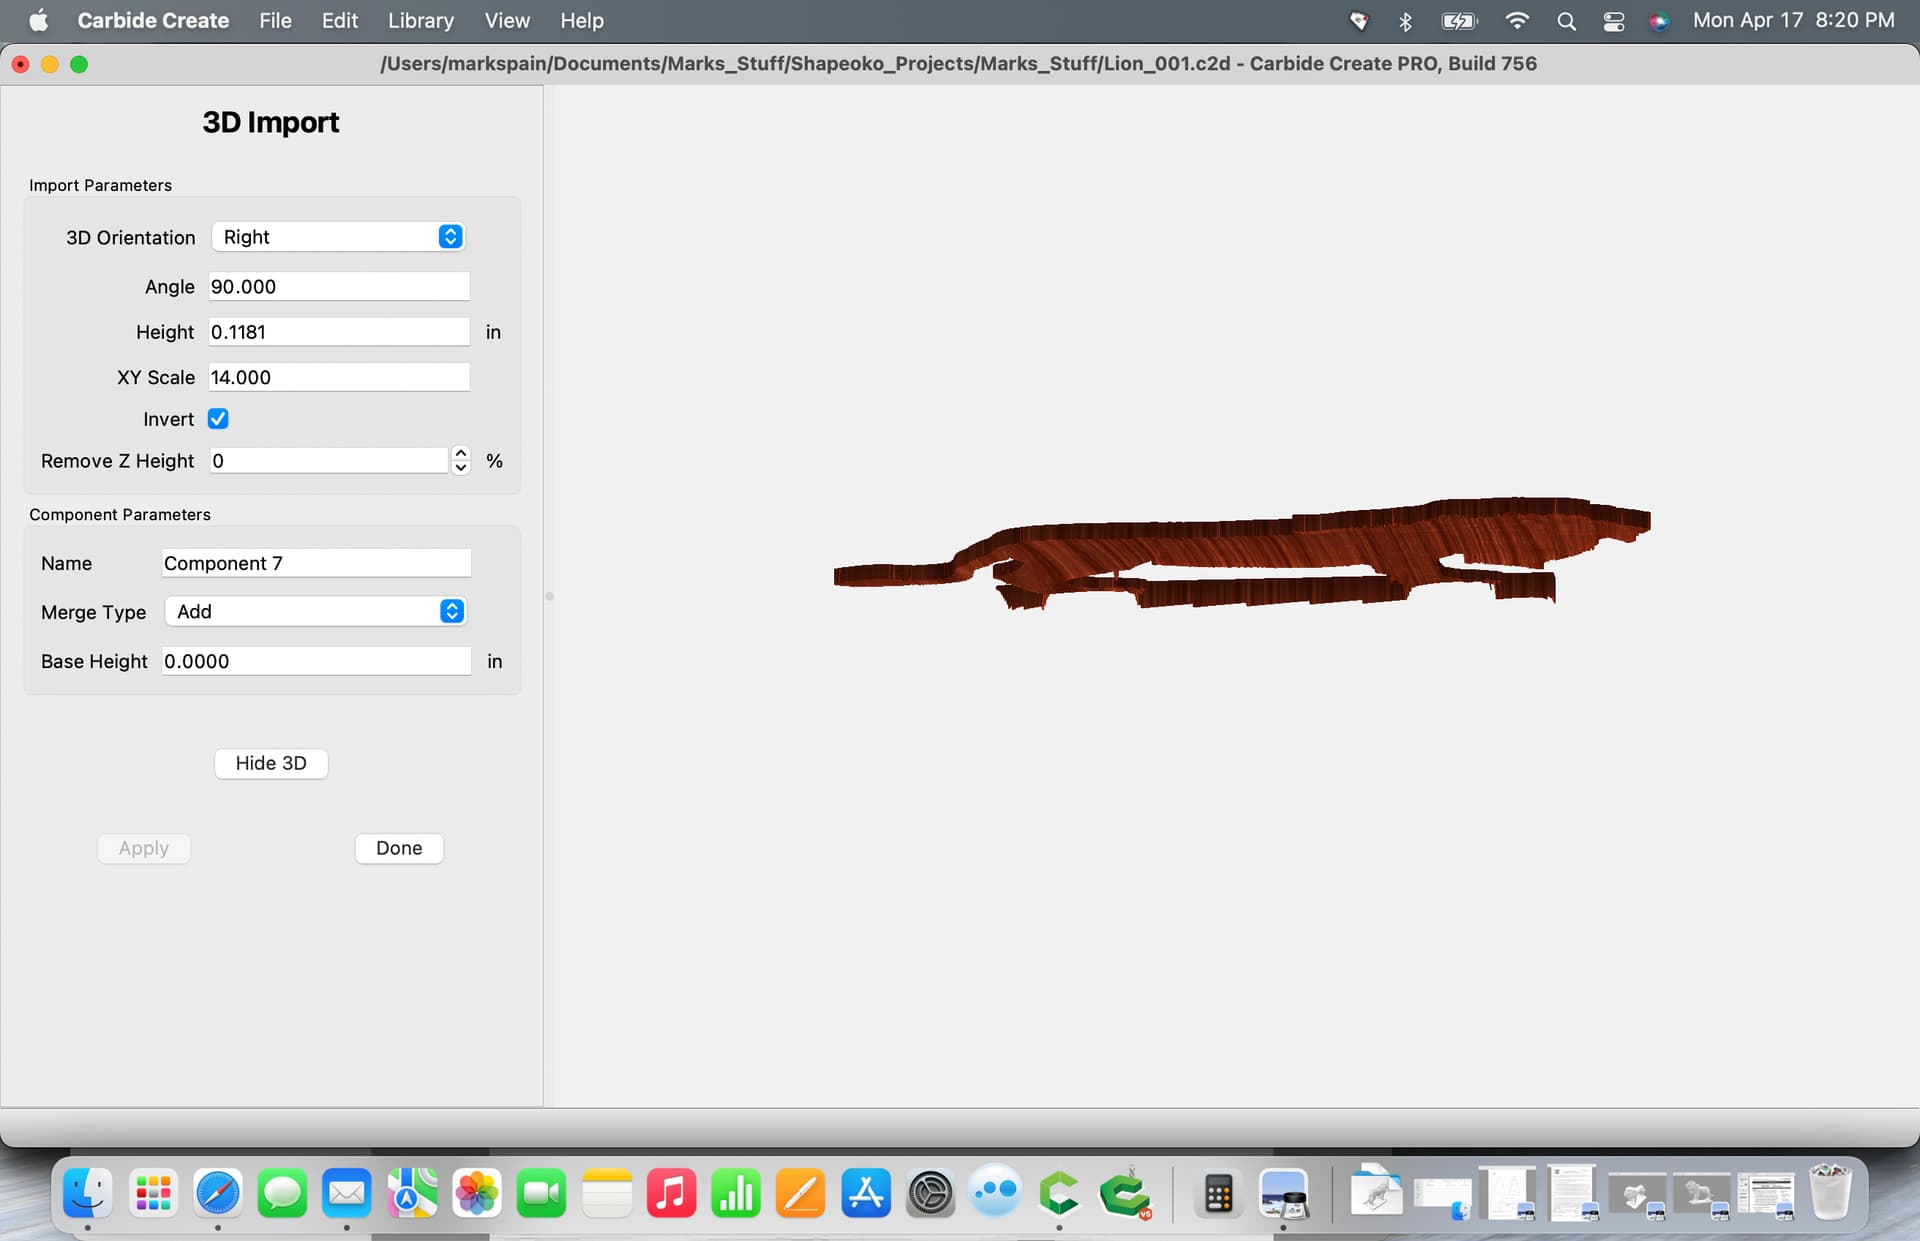Viewport: 1920px width, 1241px height.
Task: Click the blue dots app Dock icon
Action: 995,1191
